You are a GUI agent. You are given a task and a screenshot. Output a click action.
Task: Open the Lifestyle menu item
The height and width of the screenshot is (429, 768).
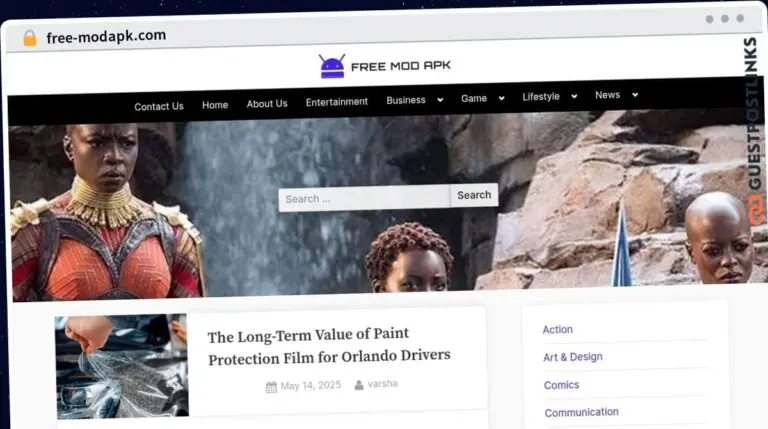541,96
